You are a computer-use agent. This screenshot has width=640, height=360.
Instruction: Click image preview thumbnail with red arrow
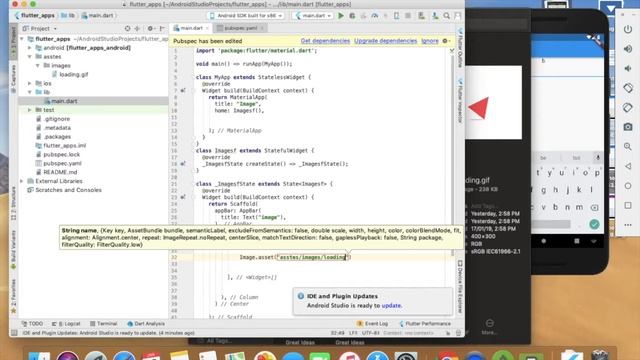click(x=493, y=102)
